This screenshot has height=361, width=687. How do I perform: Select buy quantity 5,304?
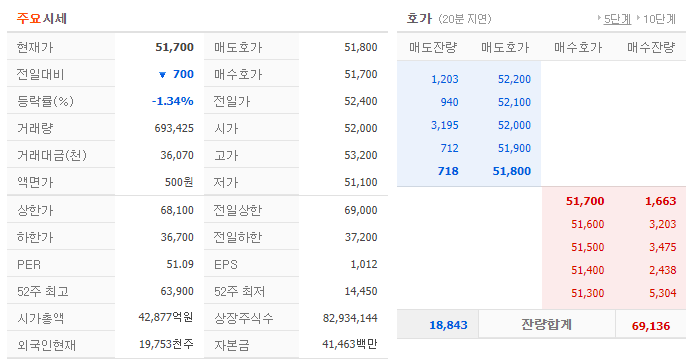(662, 293)
